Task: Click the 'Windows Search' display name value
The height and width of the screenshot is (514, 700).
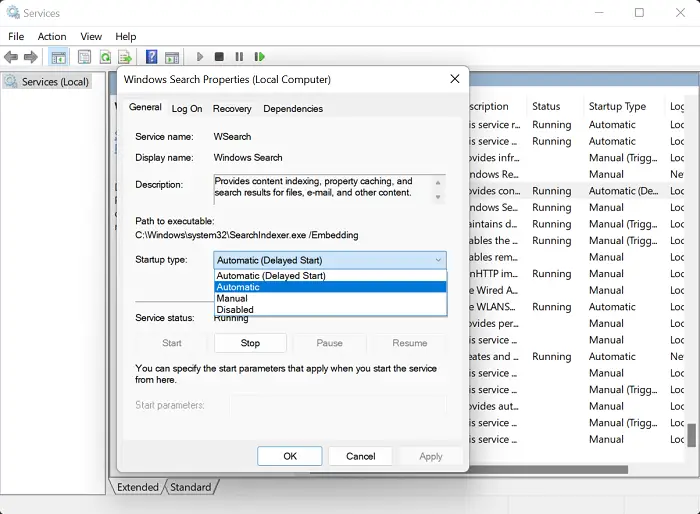Action: pos(248,158)
